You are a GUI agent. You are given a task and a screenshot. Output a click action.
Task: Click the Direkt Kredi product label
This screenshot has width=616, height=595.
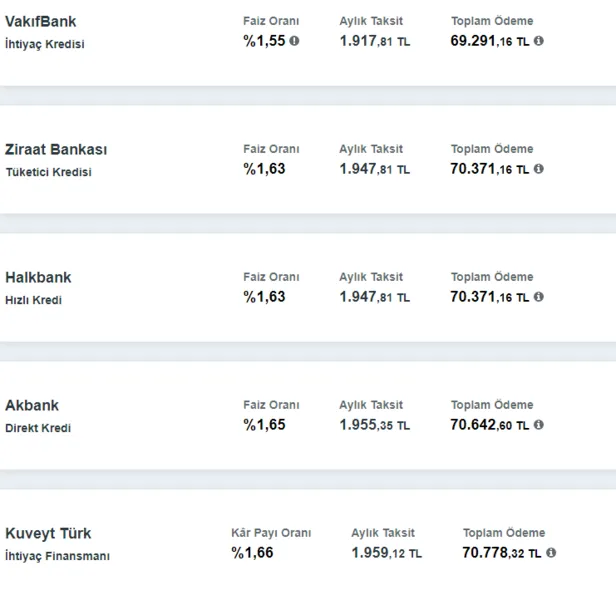point(38,428)
